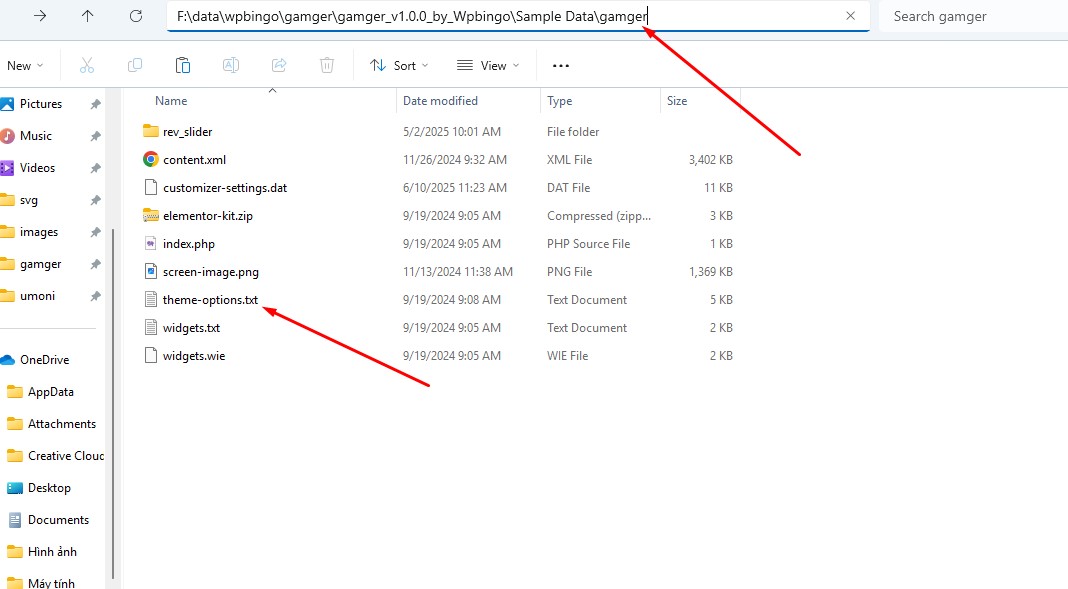Viewport: 1068px width, 589px height.
Task: Click the Delete trash icon
Action: click(x=327, y=65)
